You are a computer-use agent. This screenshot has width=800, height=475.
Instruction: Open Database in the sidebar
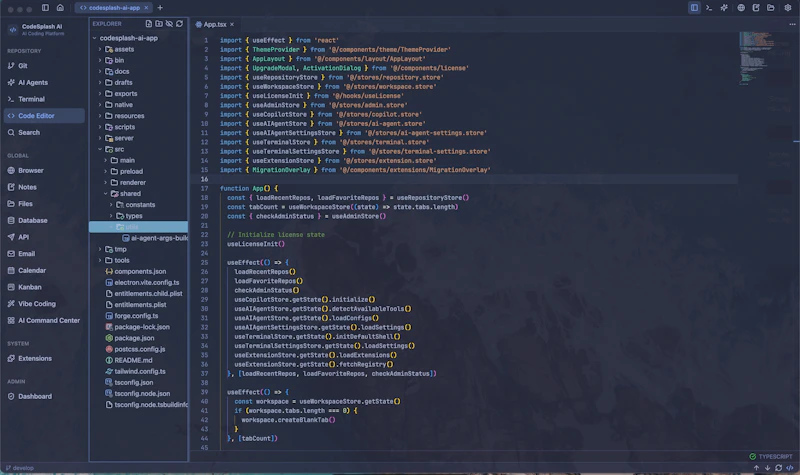[x=44, y=220]
